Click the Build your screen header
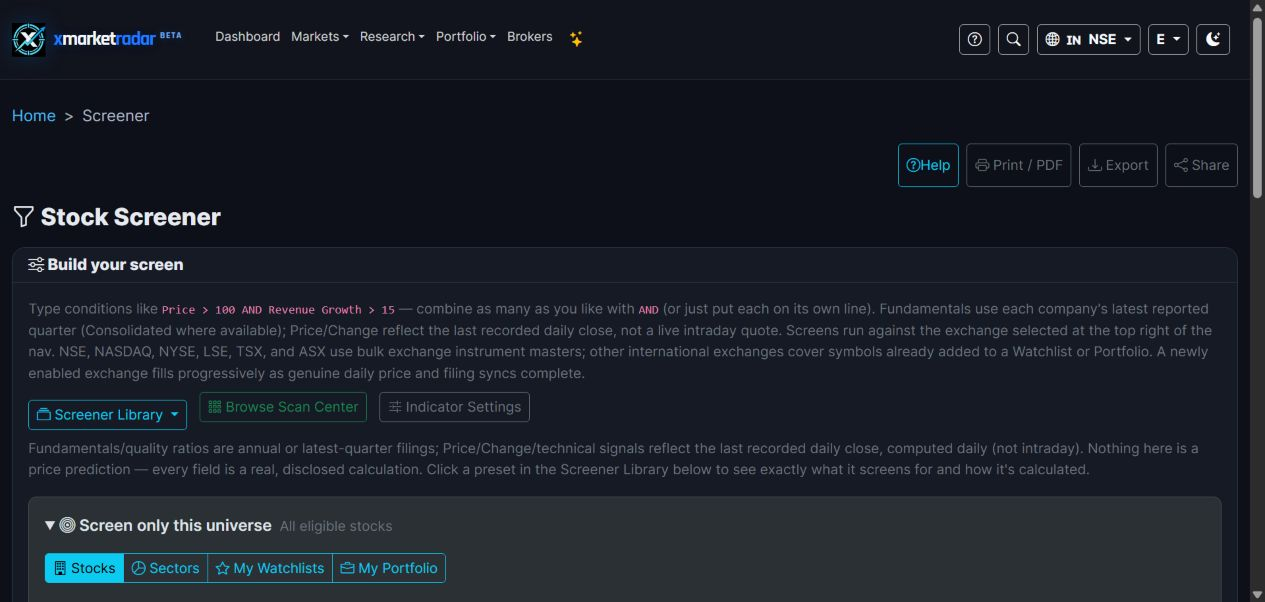Viewport: 1265px width, 602px height. point(115,265)
